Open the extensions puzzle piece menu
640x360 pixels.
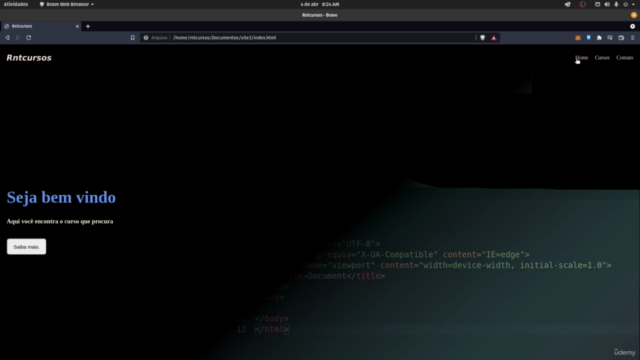point(599,38)
